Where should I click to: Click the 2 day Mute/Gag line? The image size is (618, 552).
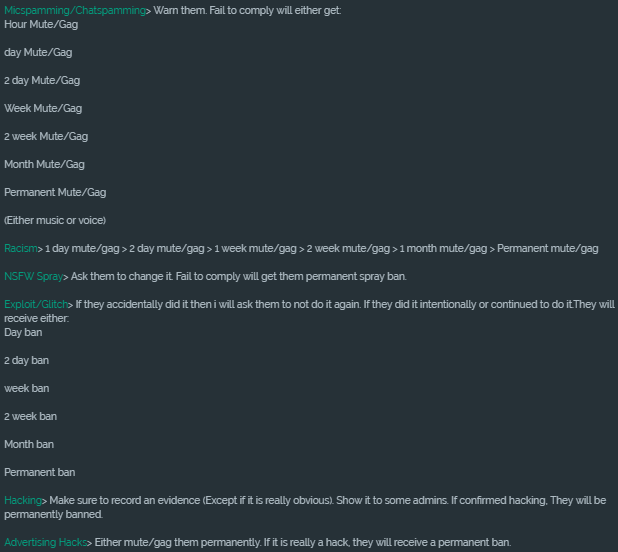42,80
